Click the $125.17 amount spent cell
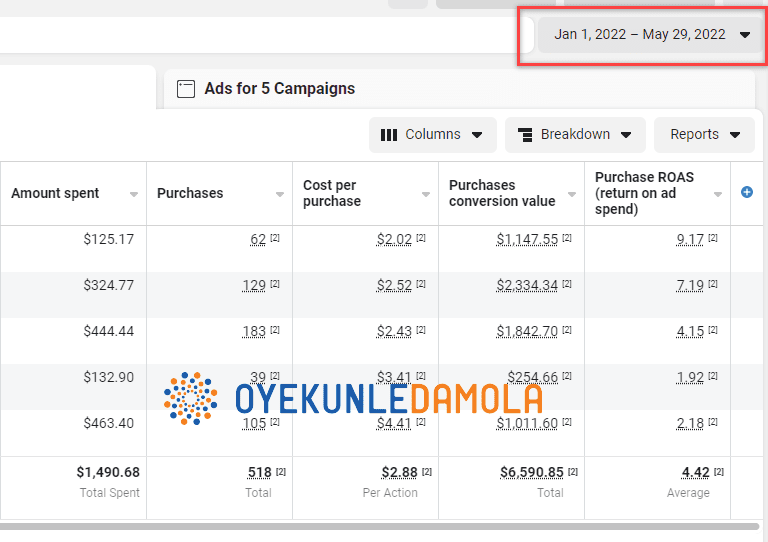This screenshot has width=768, height=542. 108,239
